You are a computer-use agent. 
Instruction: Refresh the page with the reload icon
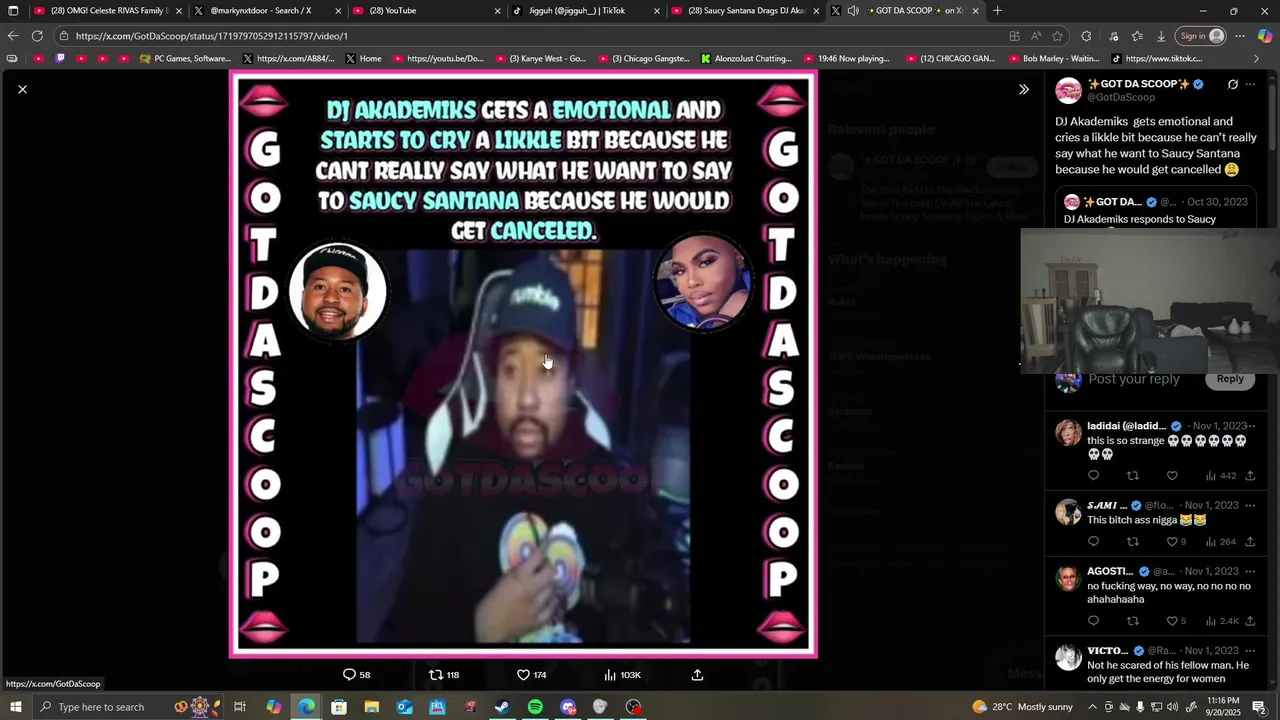coord(37,36)
